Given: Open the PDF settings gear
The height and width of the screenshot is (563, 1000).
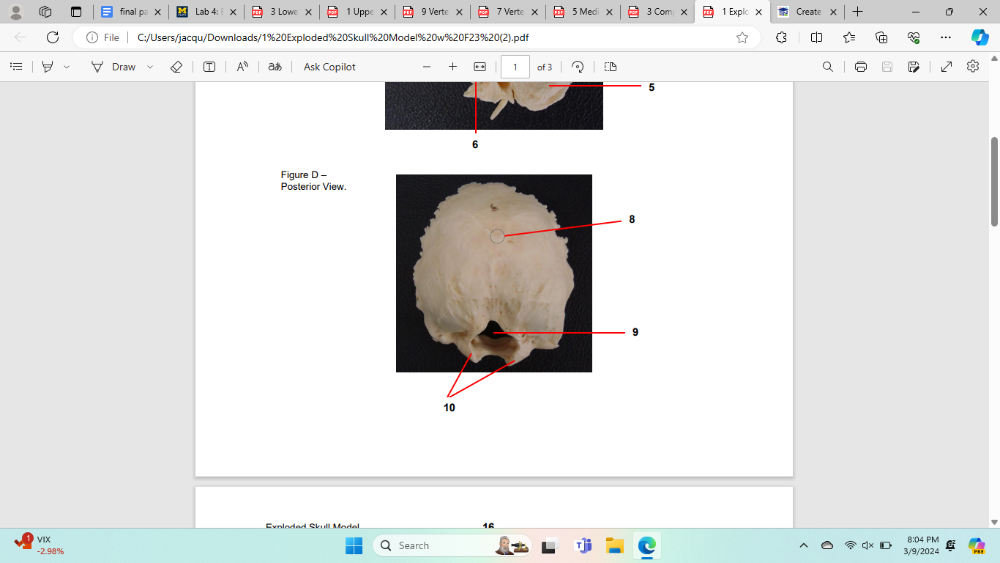Looking at the screenshot, I should (972, 67).
